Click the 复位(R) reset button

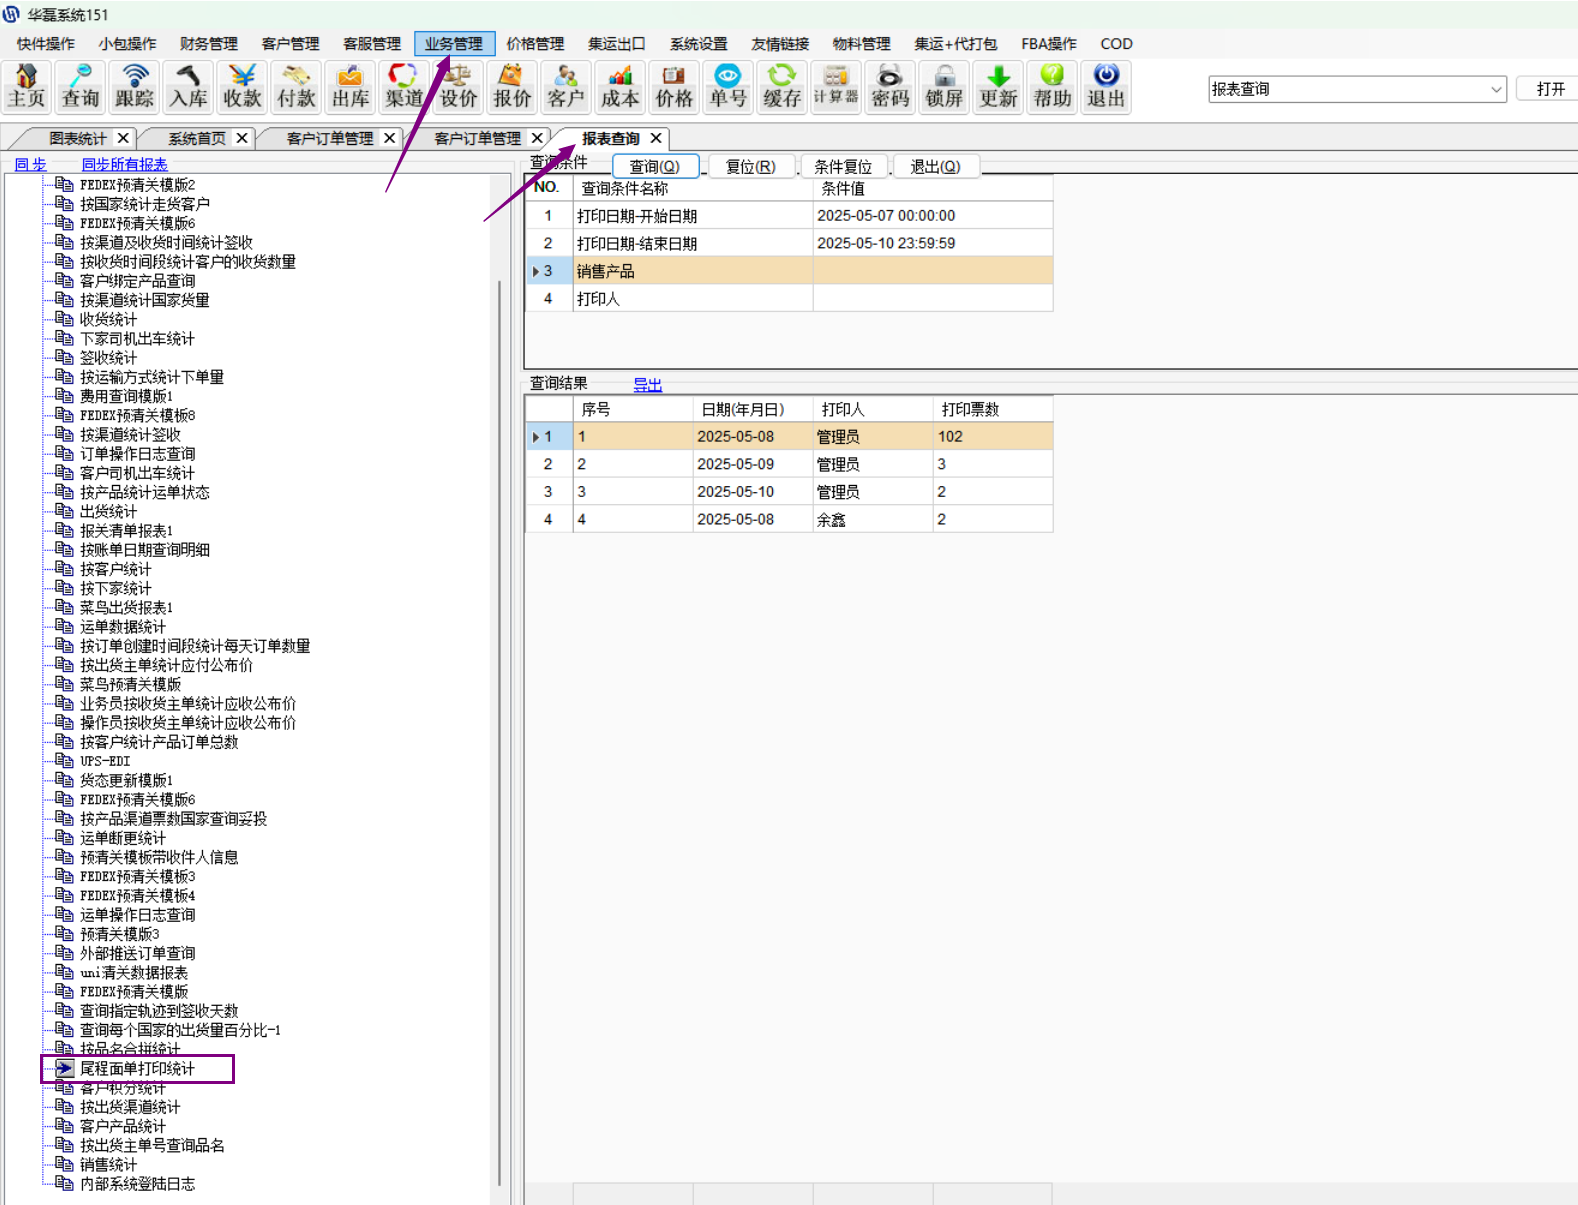750,166
